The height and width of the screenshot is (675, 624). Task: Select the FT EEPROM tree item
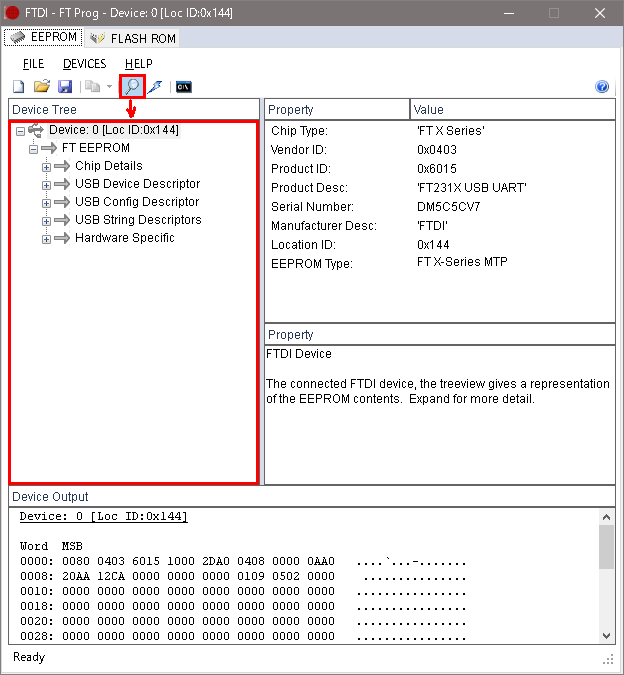96,148
